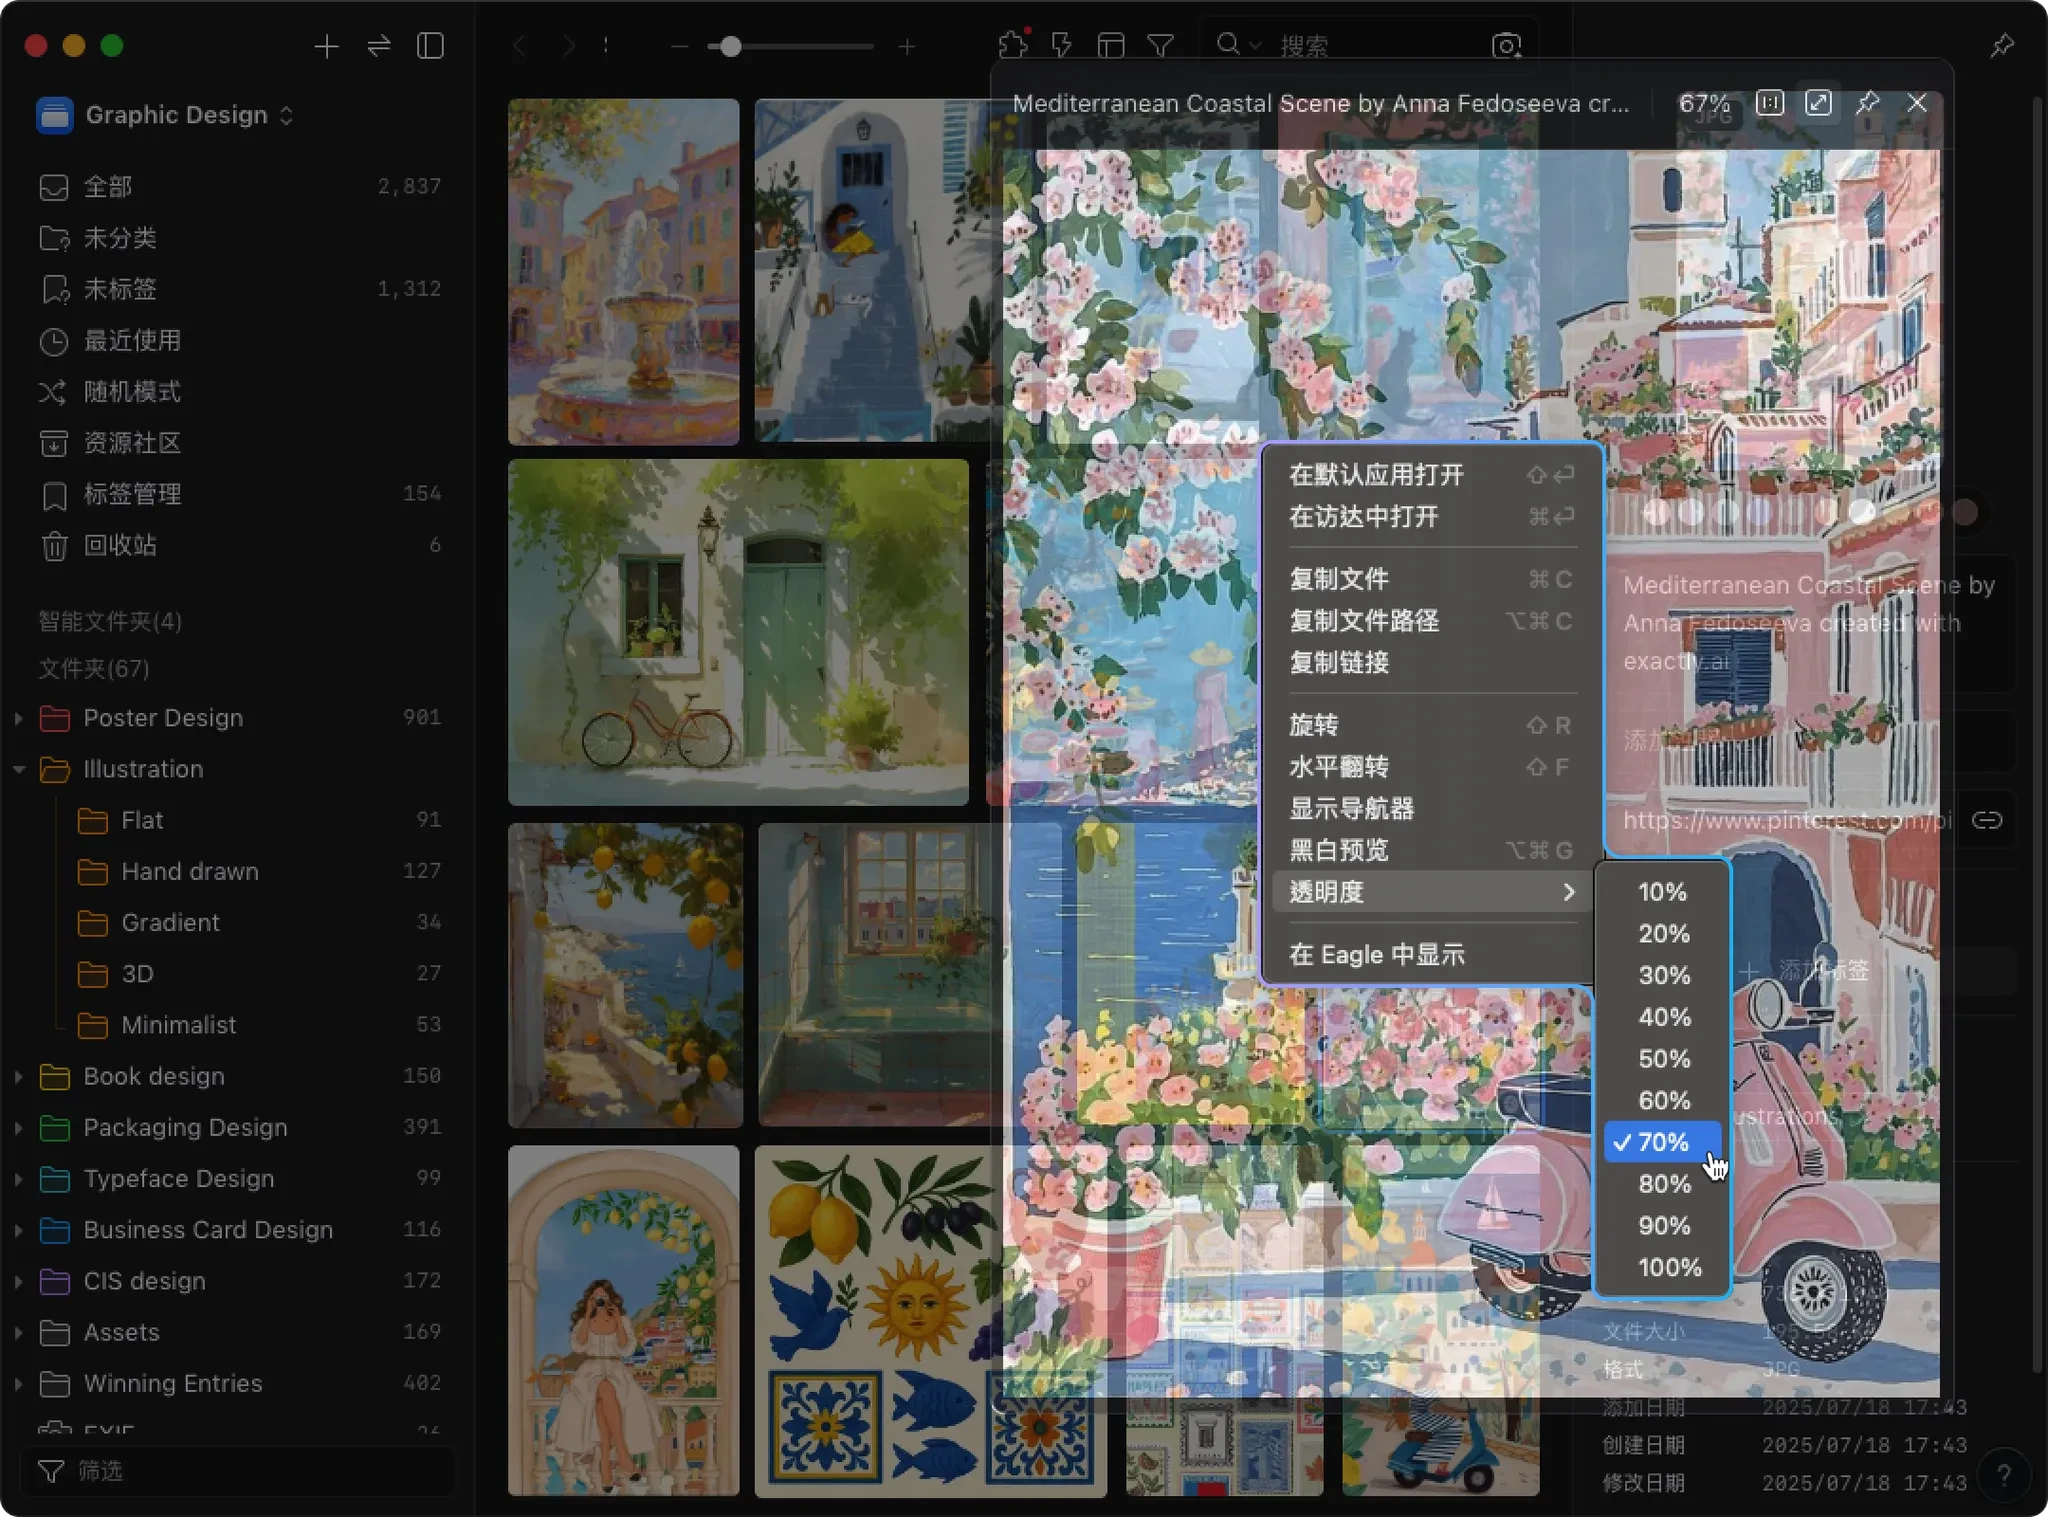Image resolution: width=2048 pixels, height=1517 pixels.
Task: Open the 回收站 trash item
Action: tap(240, 545)
